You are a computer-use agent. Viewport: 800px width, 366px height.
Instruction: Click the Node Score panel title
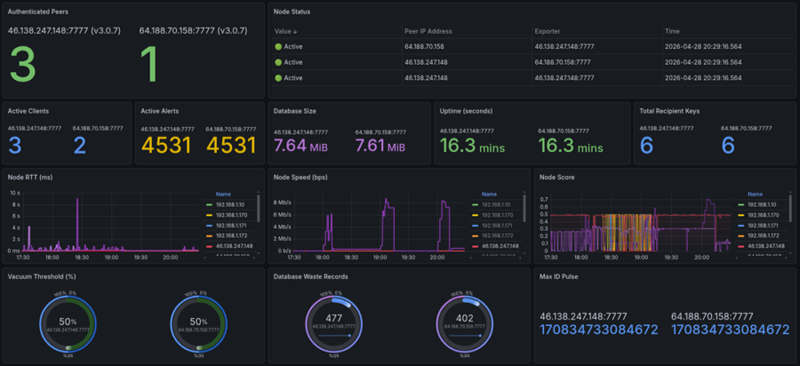(557, 177)
